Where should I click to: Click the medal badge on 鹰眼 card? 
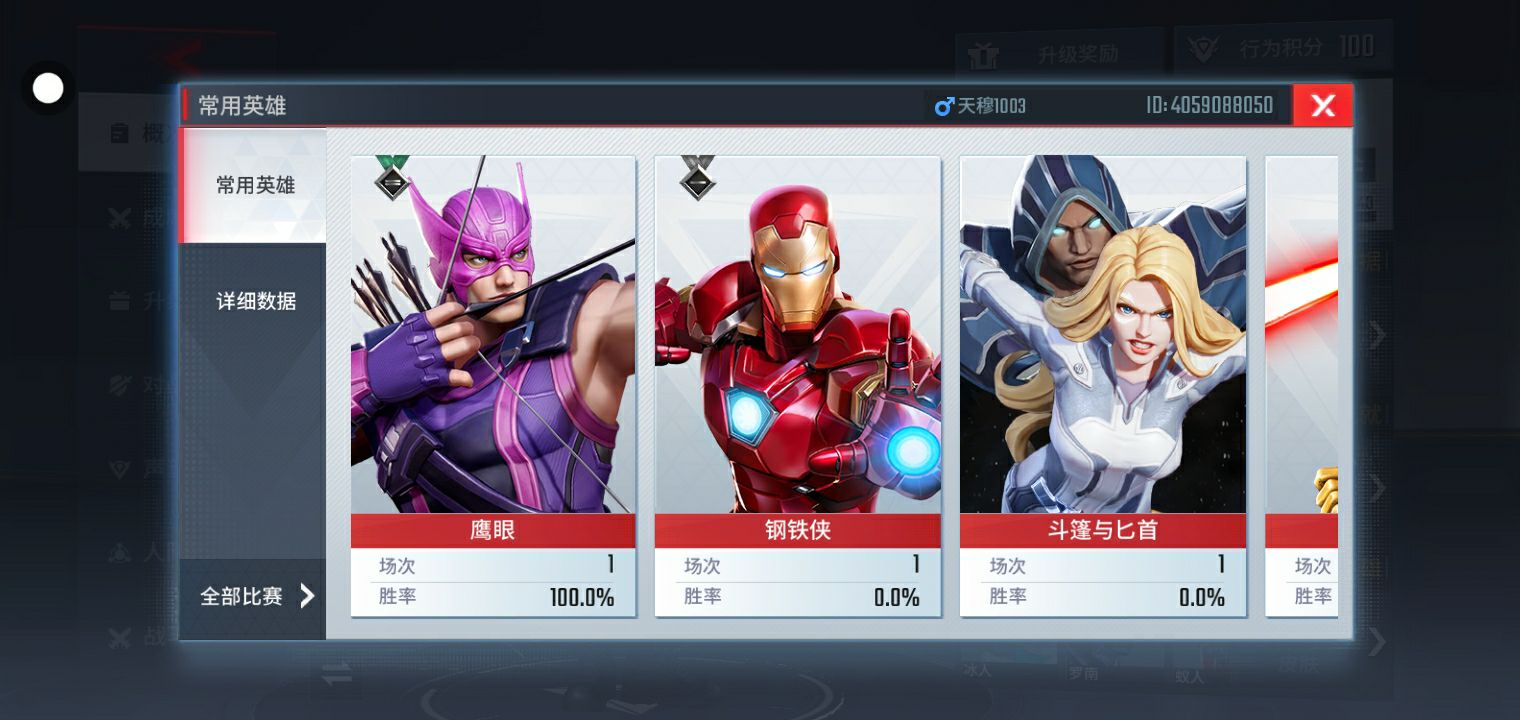pyautogui.click(x=392, y=178)
